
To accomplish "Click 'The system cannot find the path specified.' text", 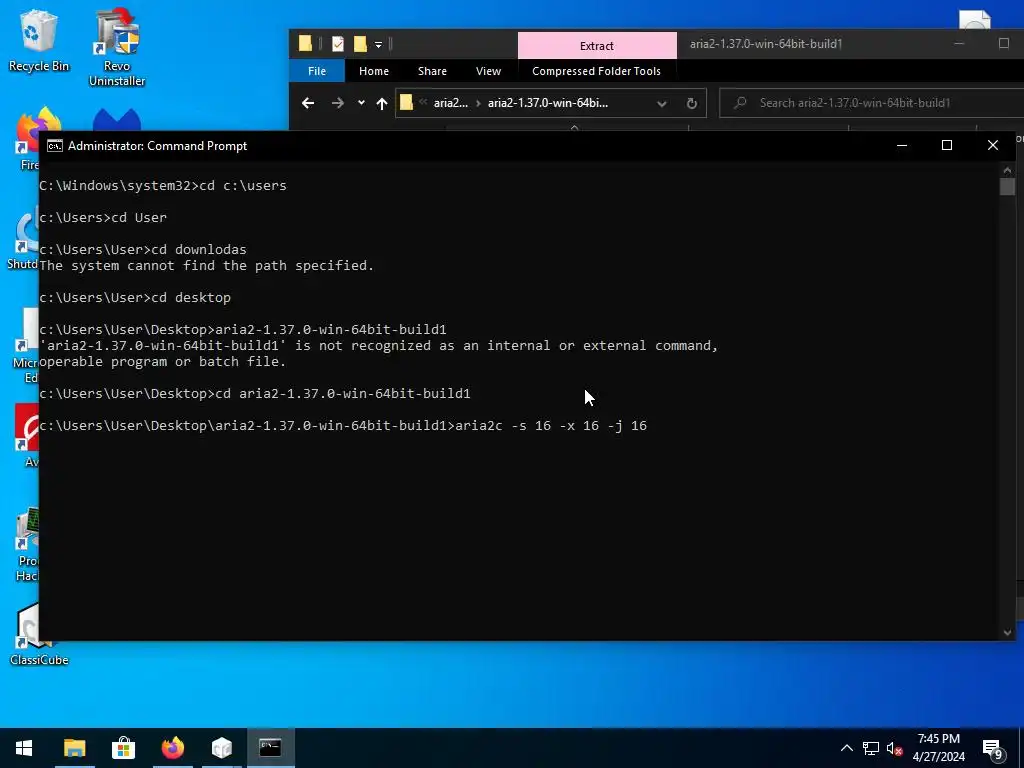I will pos(206,266).
